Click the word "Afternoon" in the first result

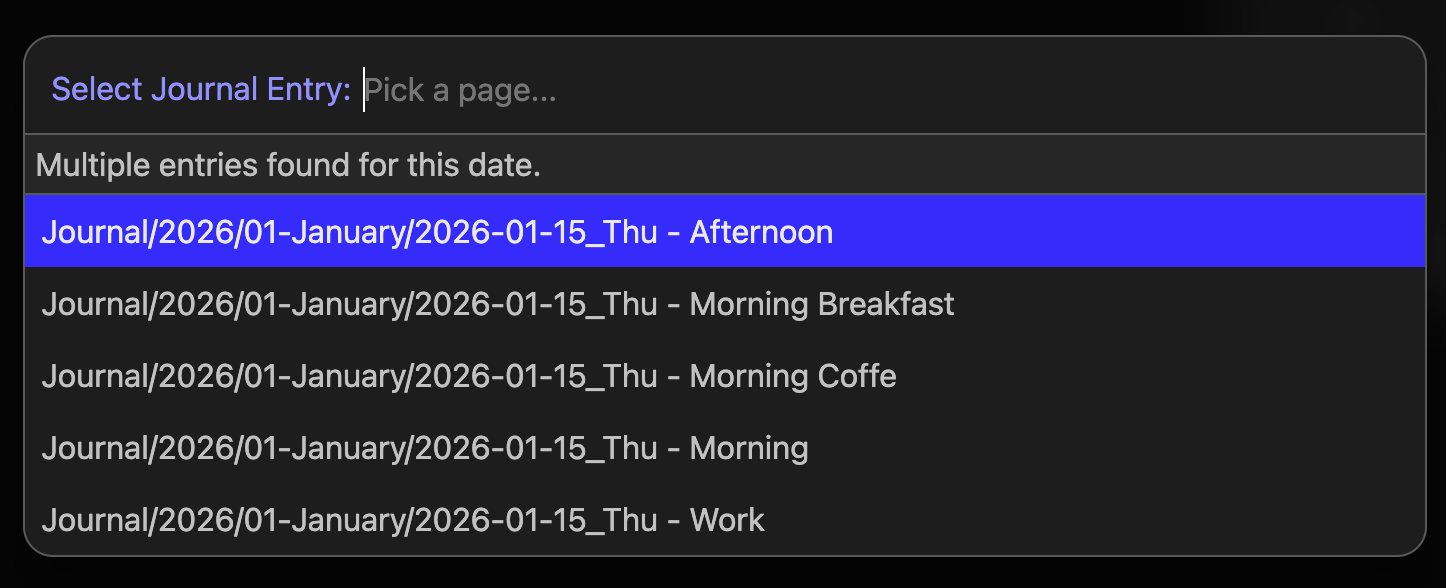pyautogui.click(x=761, y=232)
